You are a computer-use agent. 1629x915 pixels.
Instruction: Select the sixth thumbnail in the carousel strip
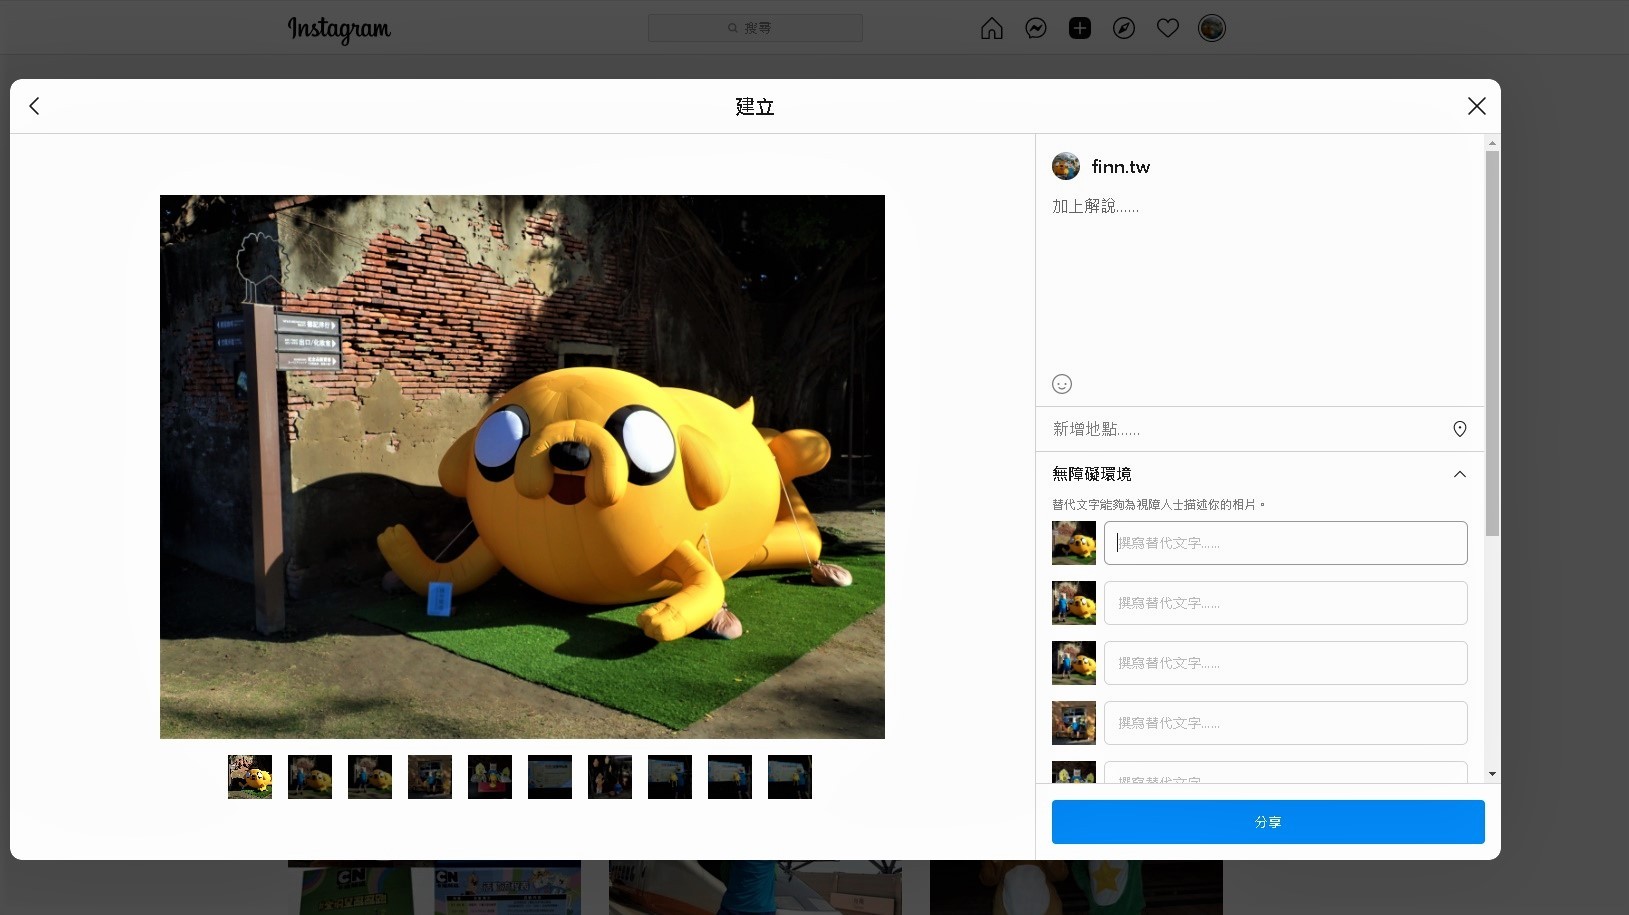550,777
